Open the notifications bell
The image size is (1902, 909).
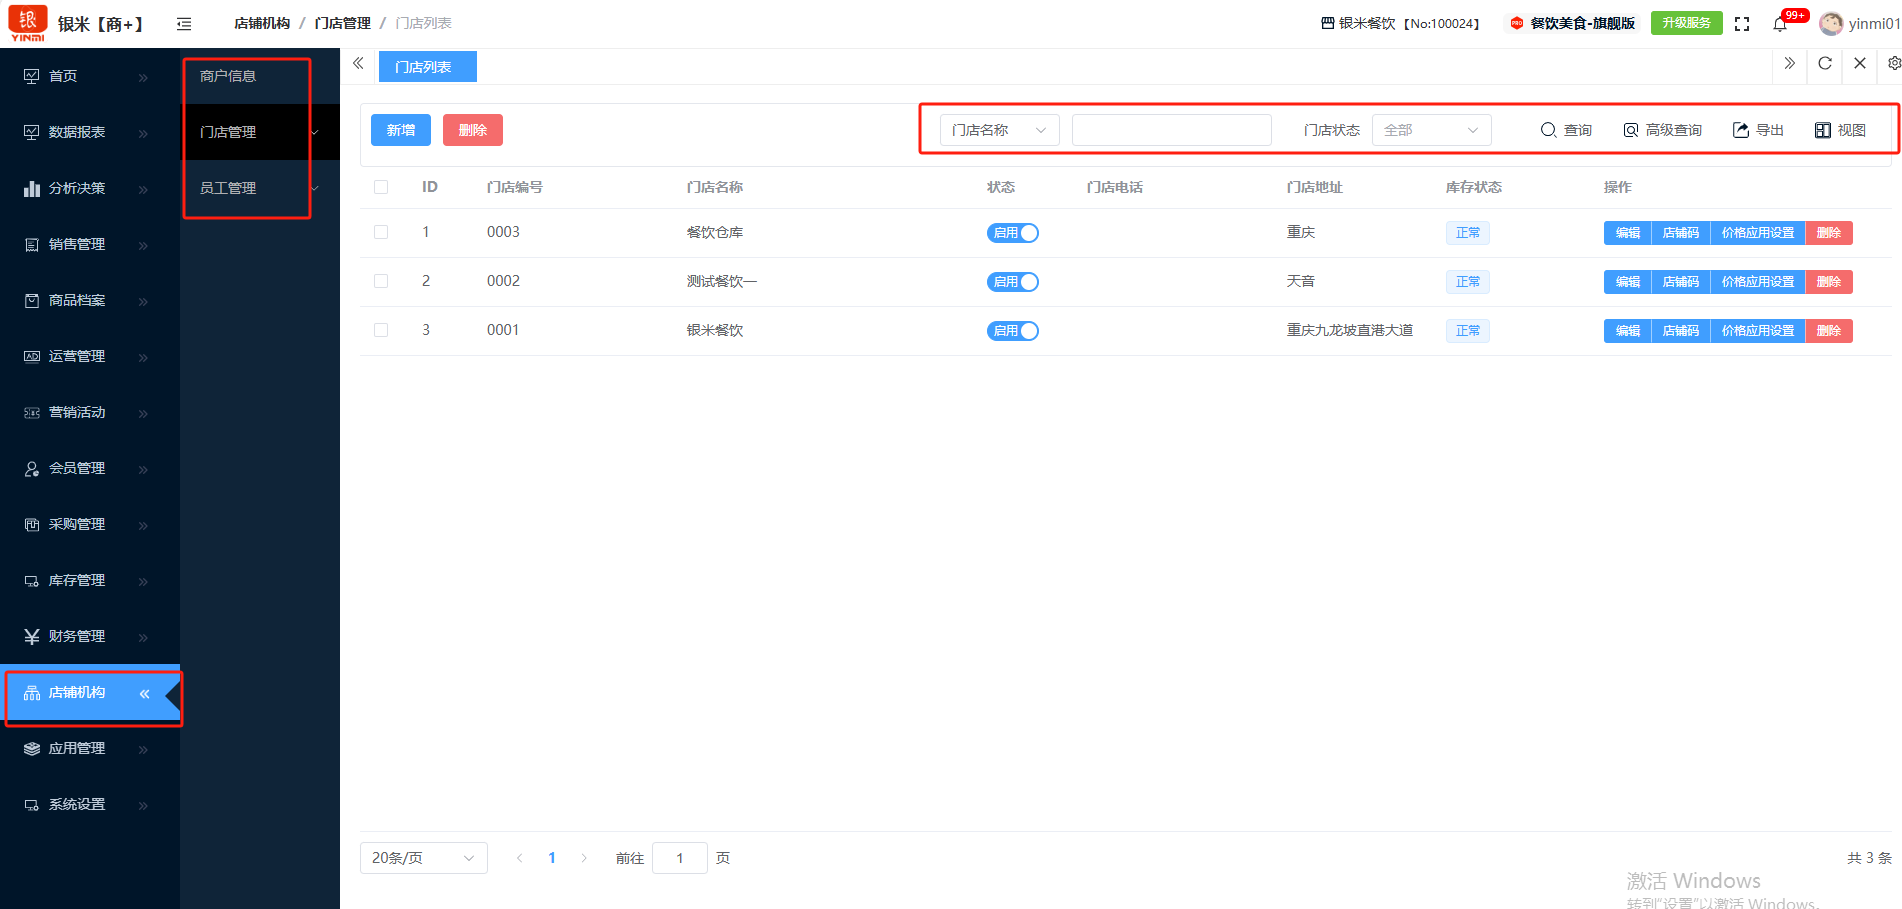(1780, 24)
